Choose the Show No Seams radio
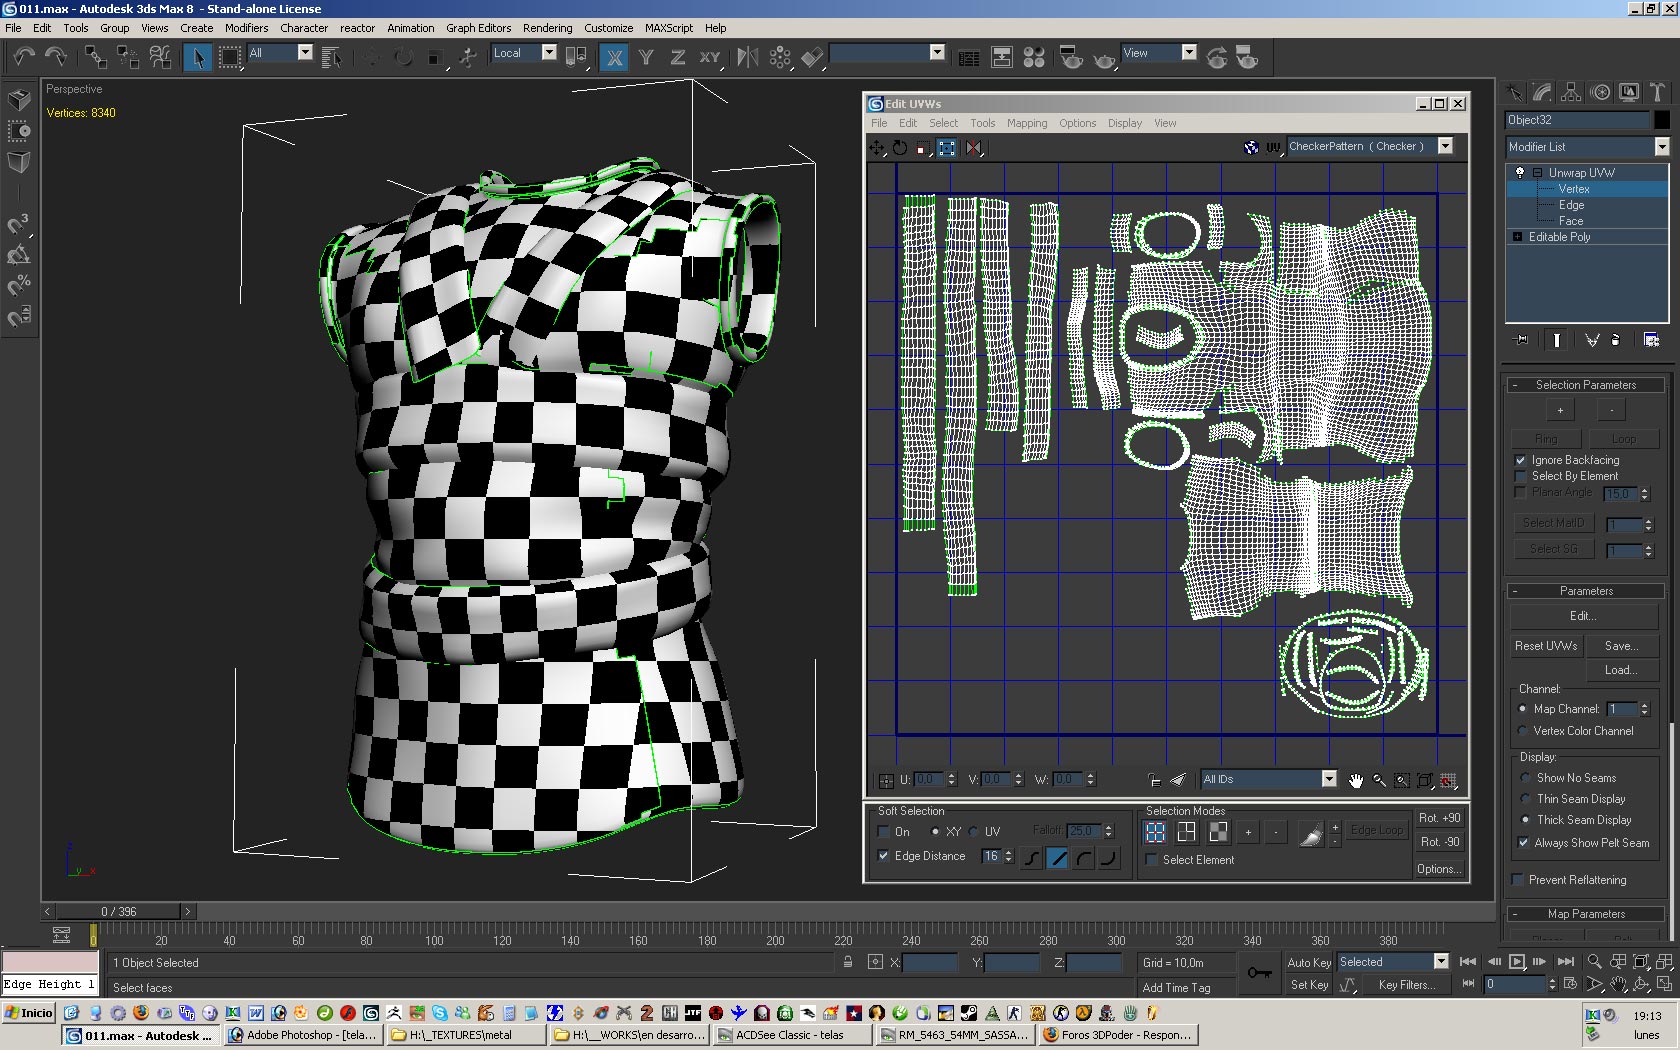1680x1050 pixels. pos(1525,778)
